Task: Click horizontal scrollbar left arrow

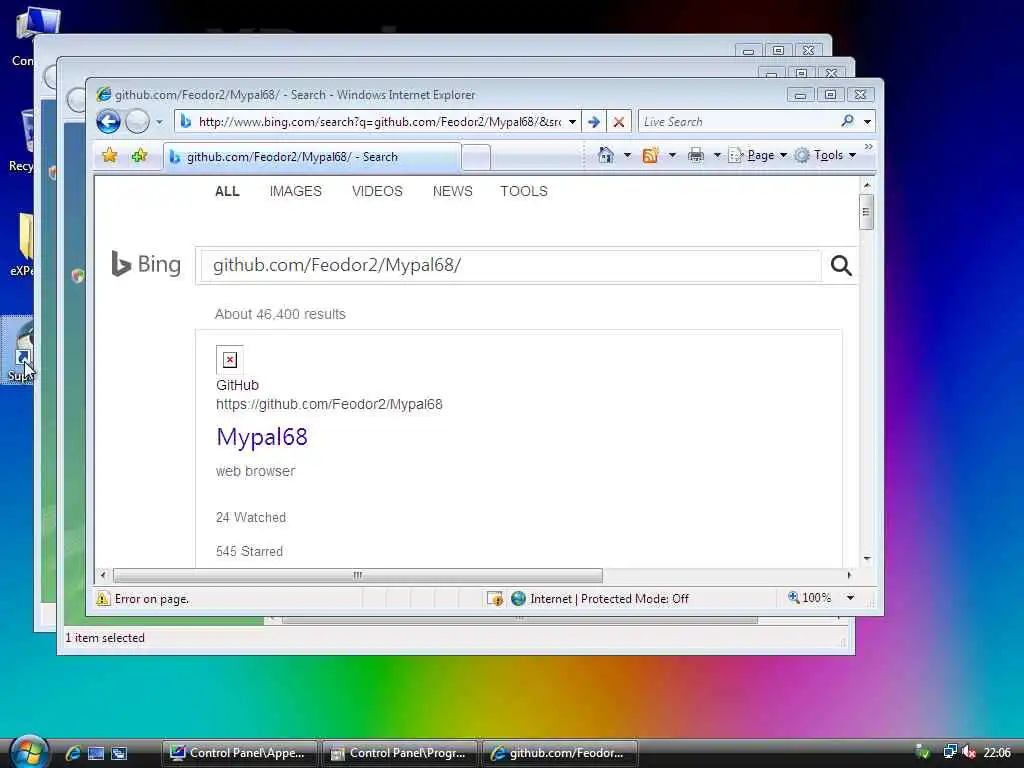Action: pyautogui.click(x=103, y=575)
